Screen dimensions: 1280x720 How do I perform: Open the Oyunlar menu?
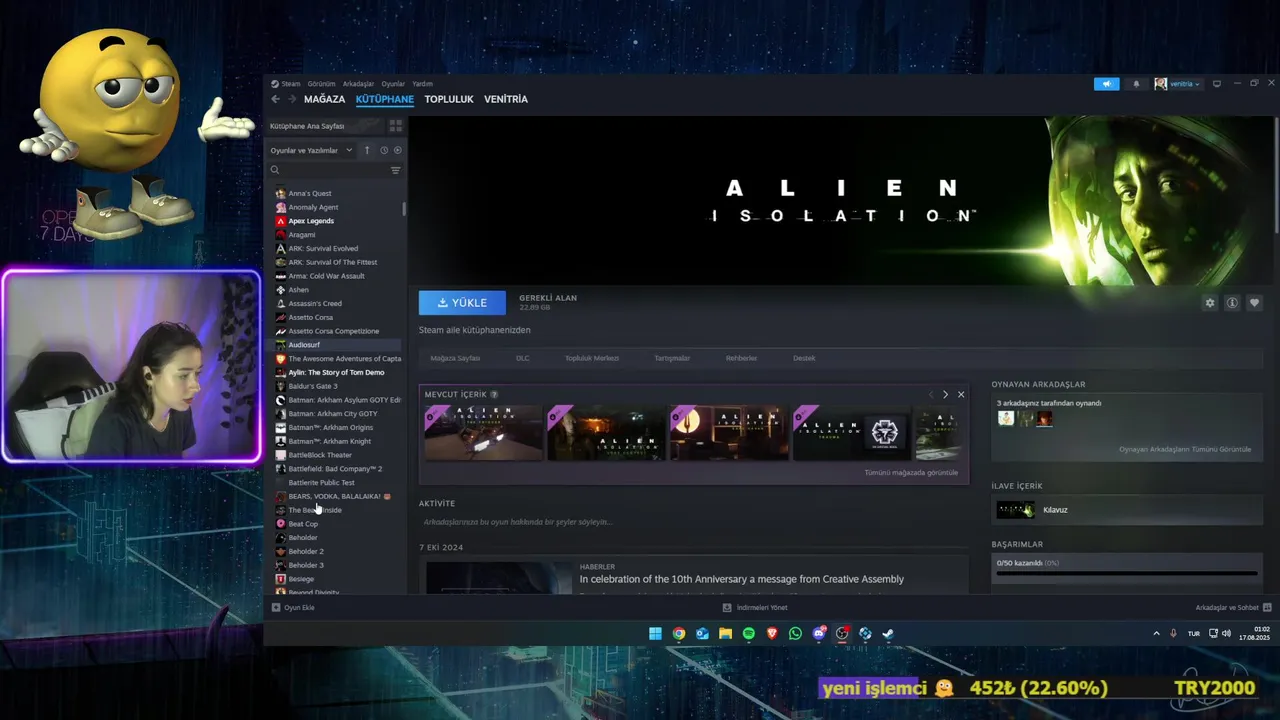pos(393,84)
